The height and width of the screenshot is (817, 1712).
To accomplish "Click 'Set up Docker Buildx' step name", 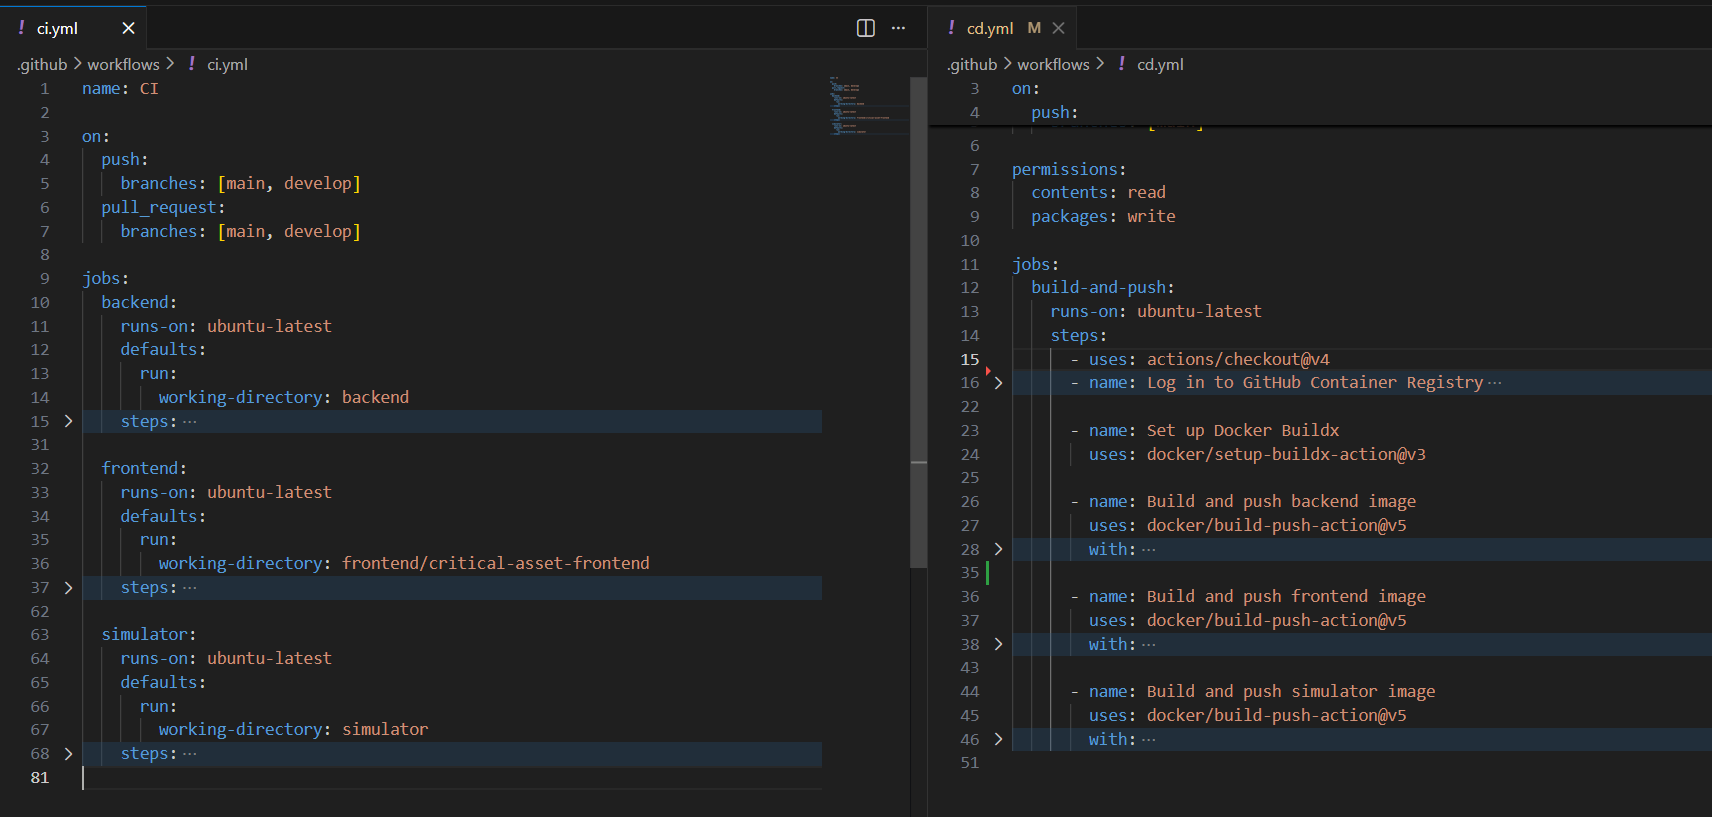I will 1243,430.
